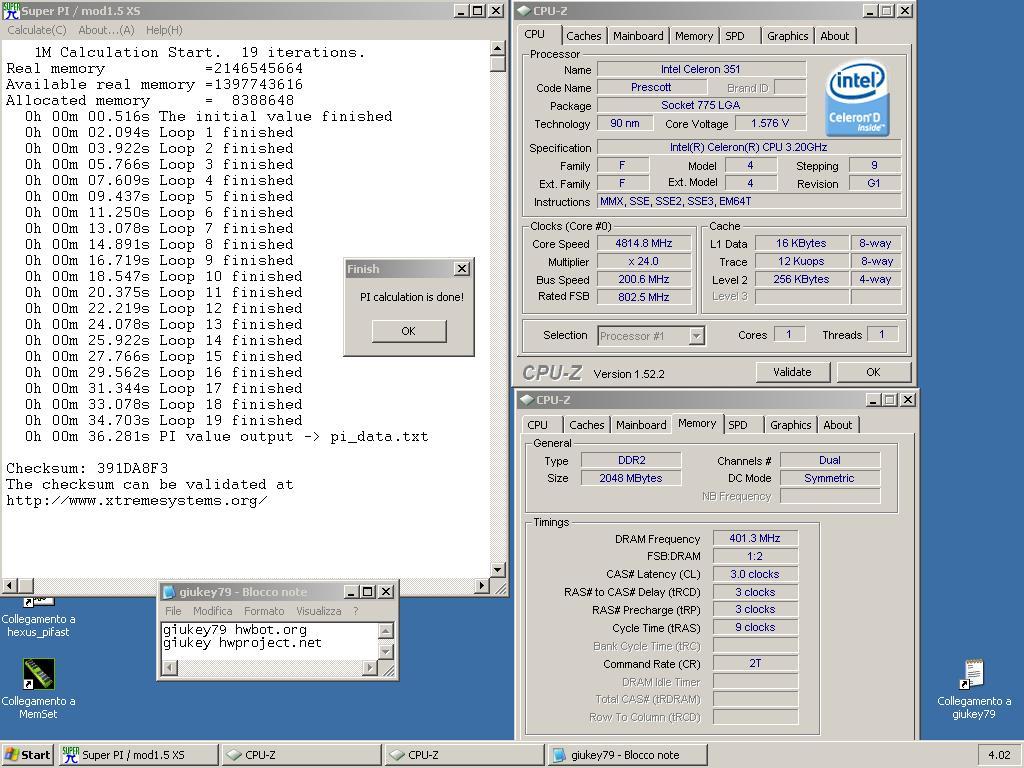Click the Core Voltage value 1.576 V
Image resolution: width=1024 pixels, height=768 pixels.
click(x=770, y=123)
